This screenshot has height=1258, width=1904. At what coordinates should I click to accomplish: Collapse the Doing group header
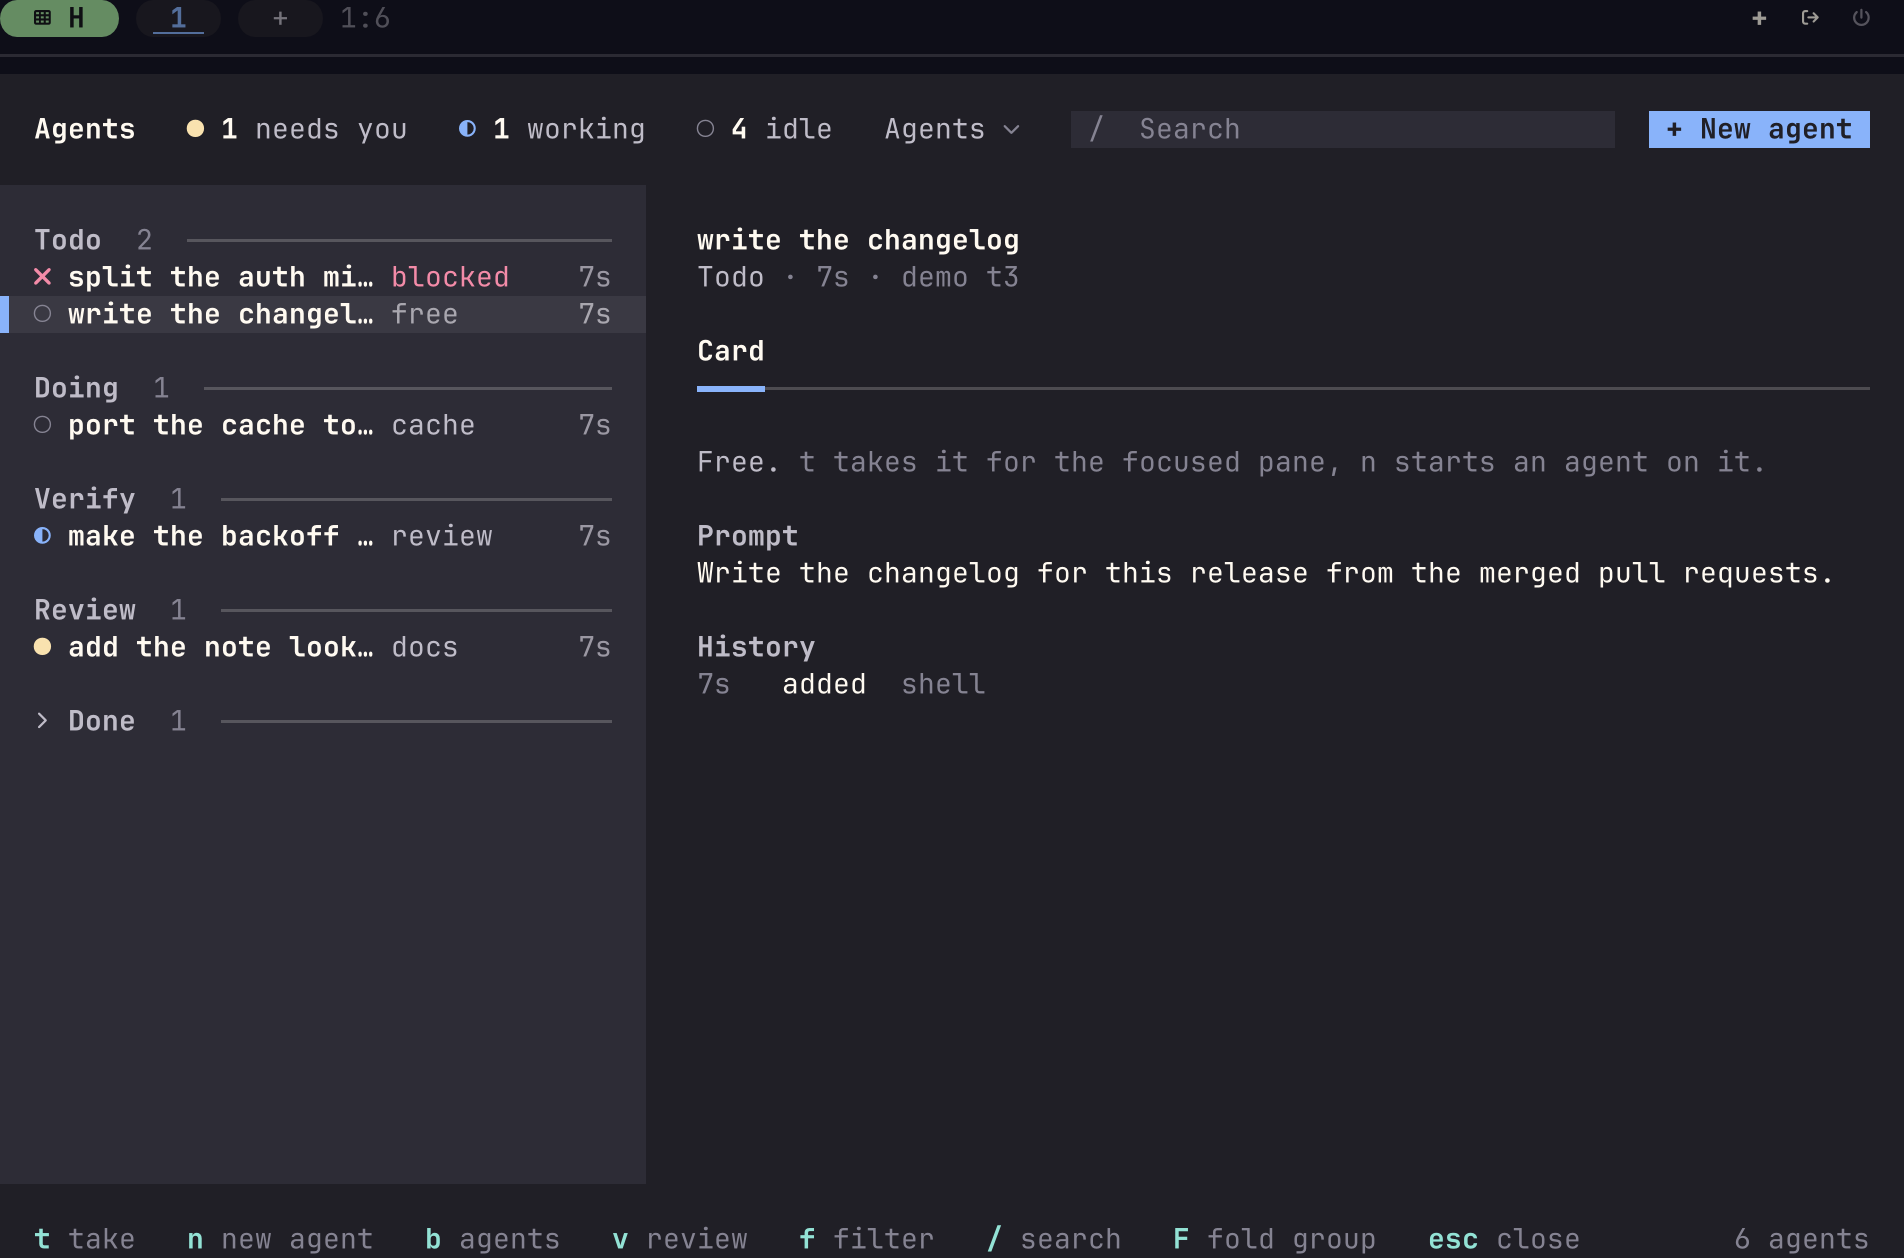[x=323, y=388]
